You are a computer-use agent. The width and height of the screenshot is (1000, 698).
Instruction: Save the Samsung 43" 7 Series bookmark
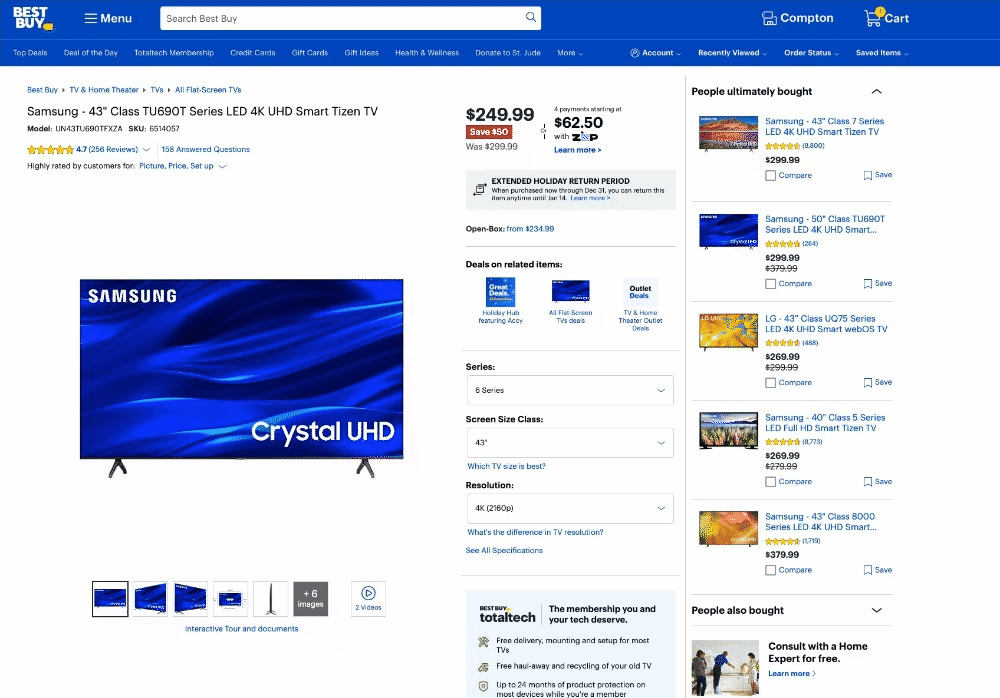point(878,175)
